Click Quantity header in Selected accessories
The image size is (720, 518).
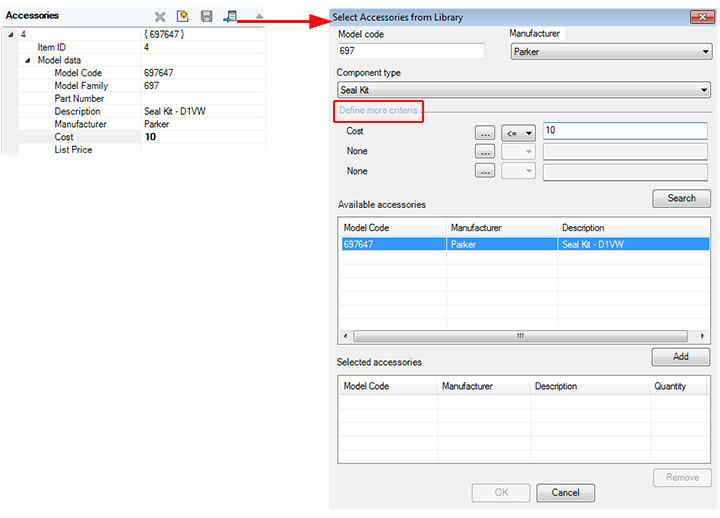[677, 386]
